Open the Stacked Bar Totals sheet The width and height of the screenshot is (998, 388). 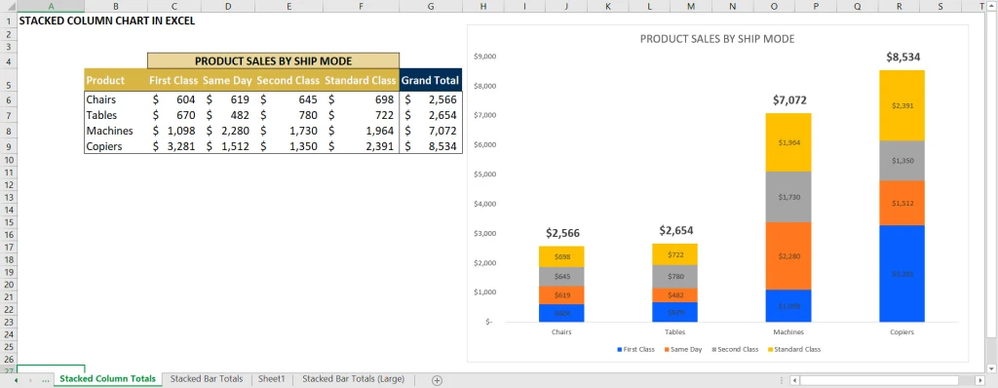point(206,379)
